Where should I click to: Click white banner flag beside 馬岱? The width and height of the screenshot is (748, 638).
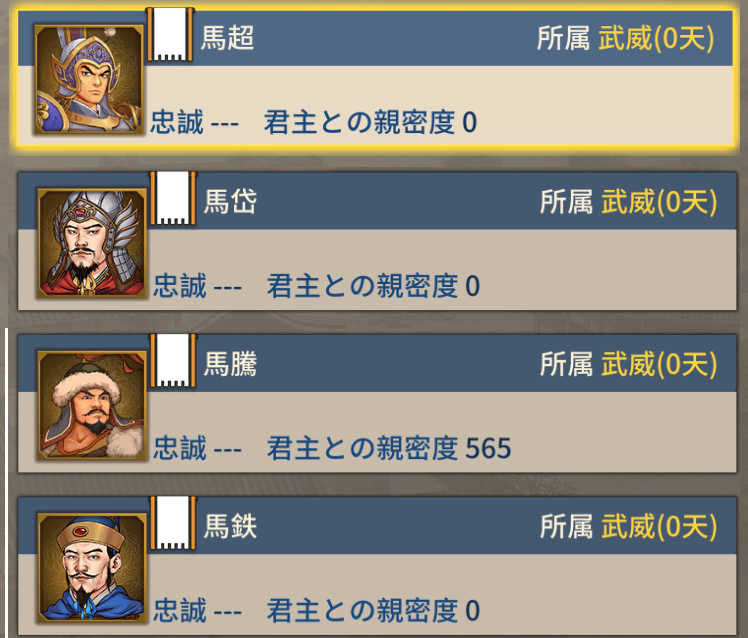point(173,198)
